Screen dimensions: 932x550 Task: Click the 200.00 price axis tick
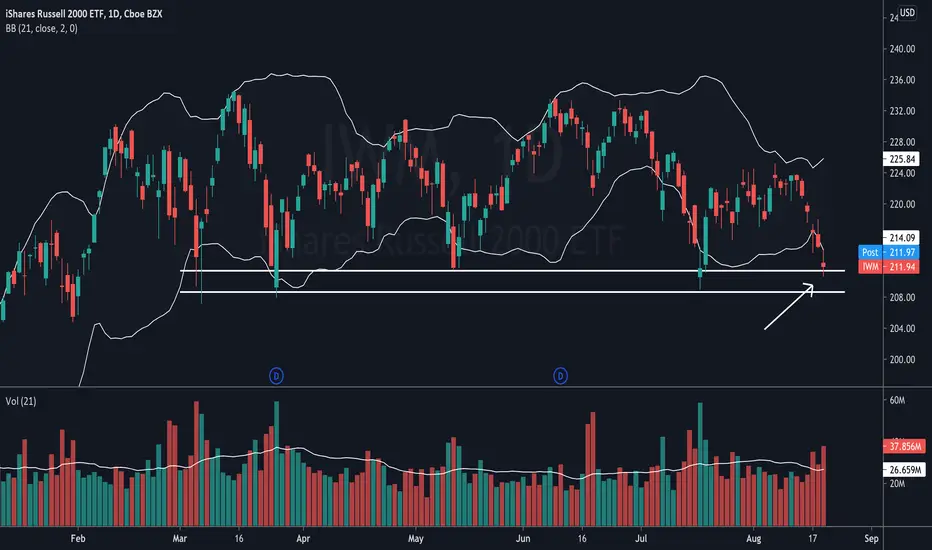tap(902, 359)
